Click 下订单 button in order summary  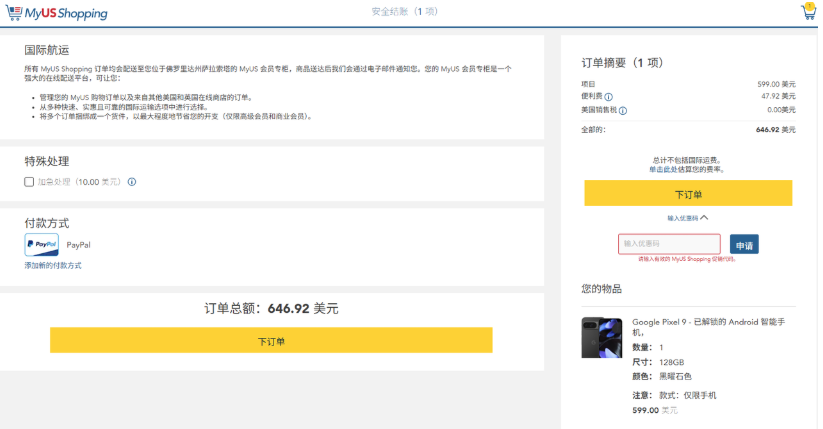click(688, 194)
